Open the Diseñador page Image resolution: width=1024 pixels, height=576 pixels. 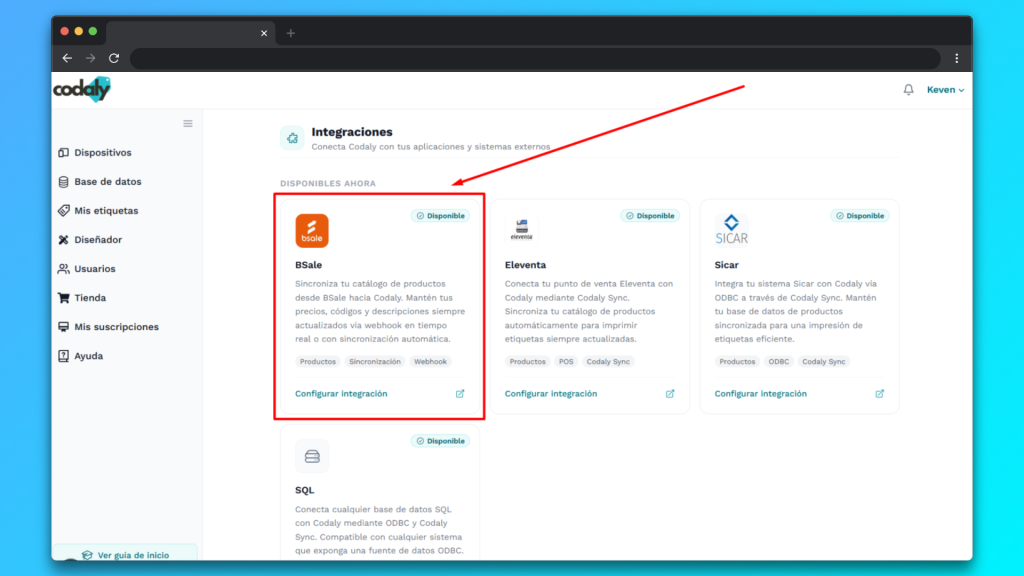point(98,240)
